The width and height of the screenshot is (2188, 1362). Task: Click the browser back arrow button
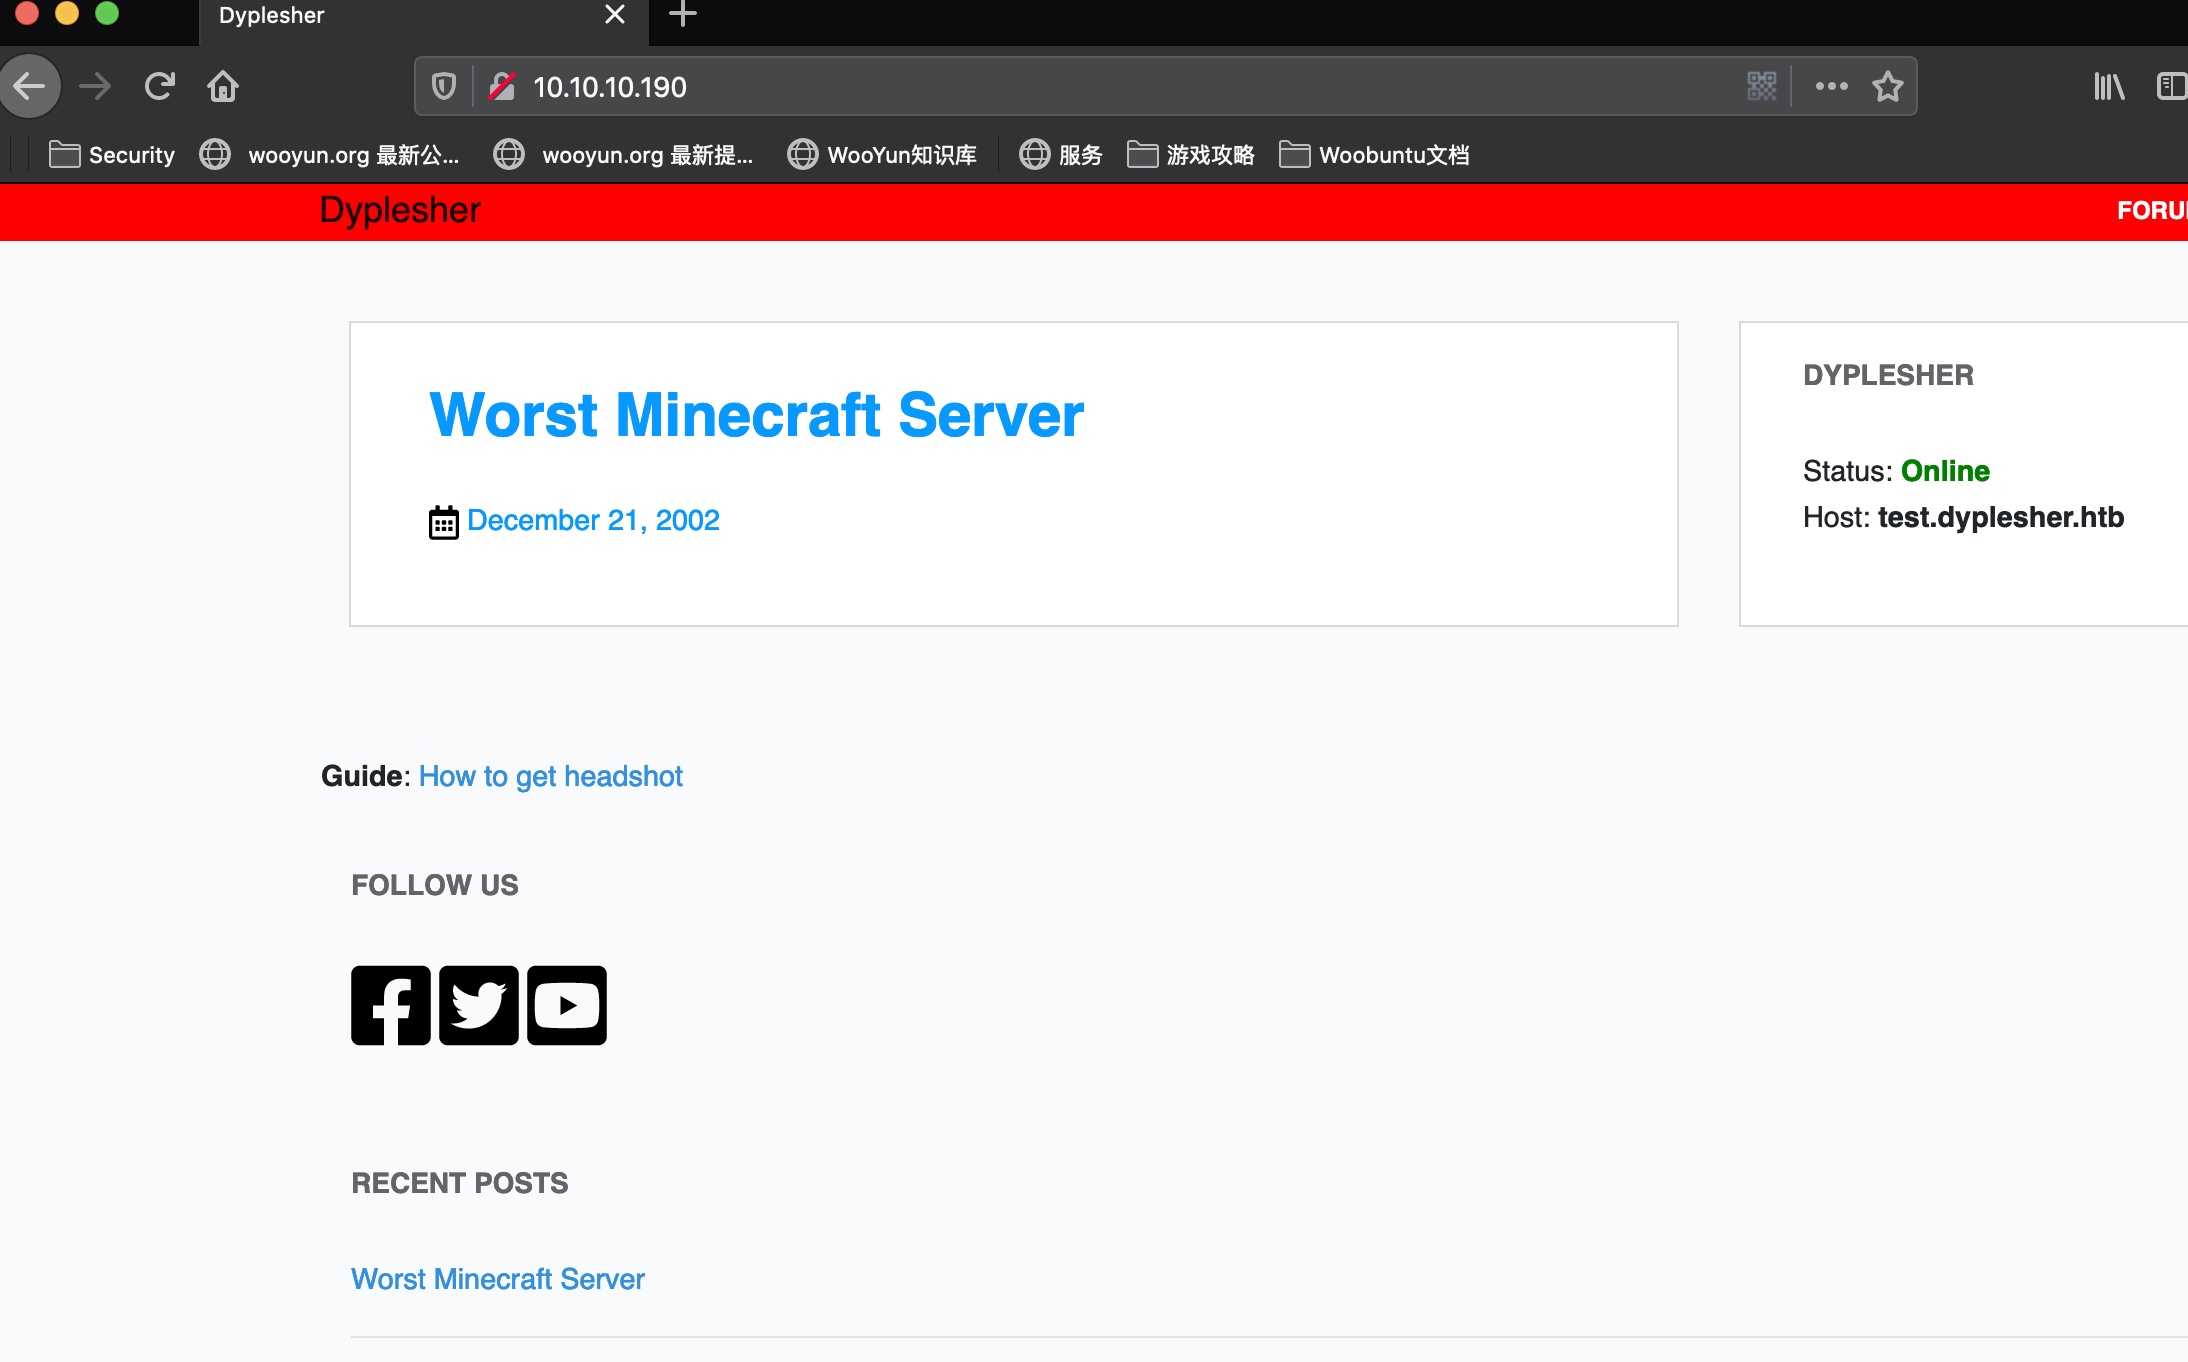point(30,87)
